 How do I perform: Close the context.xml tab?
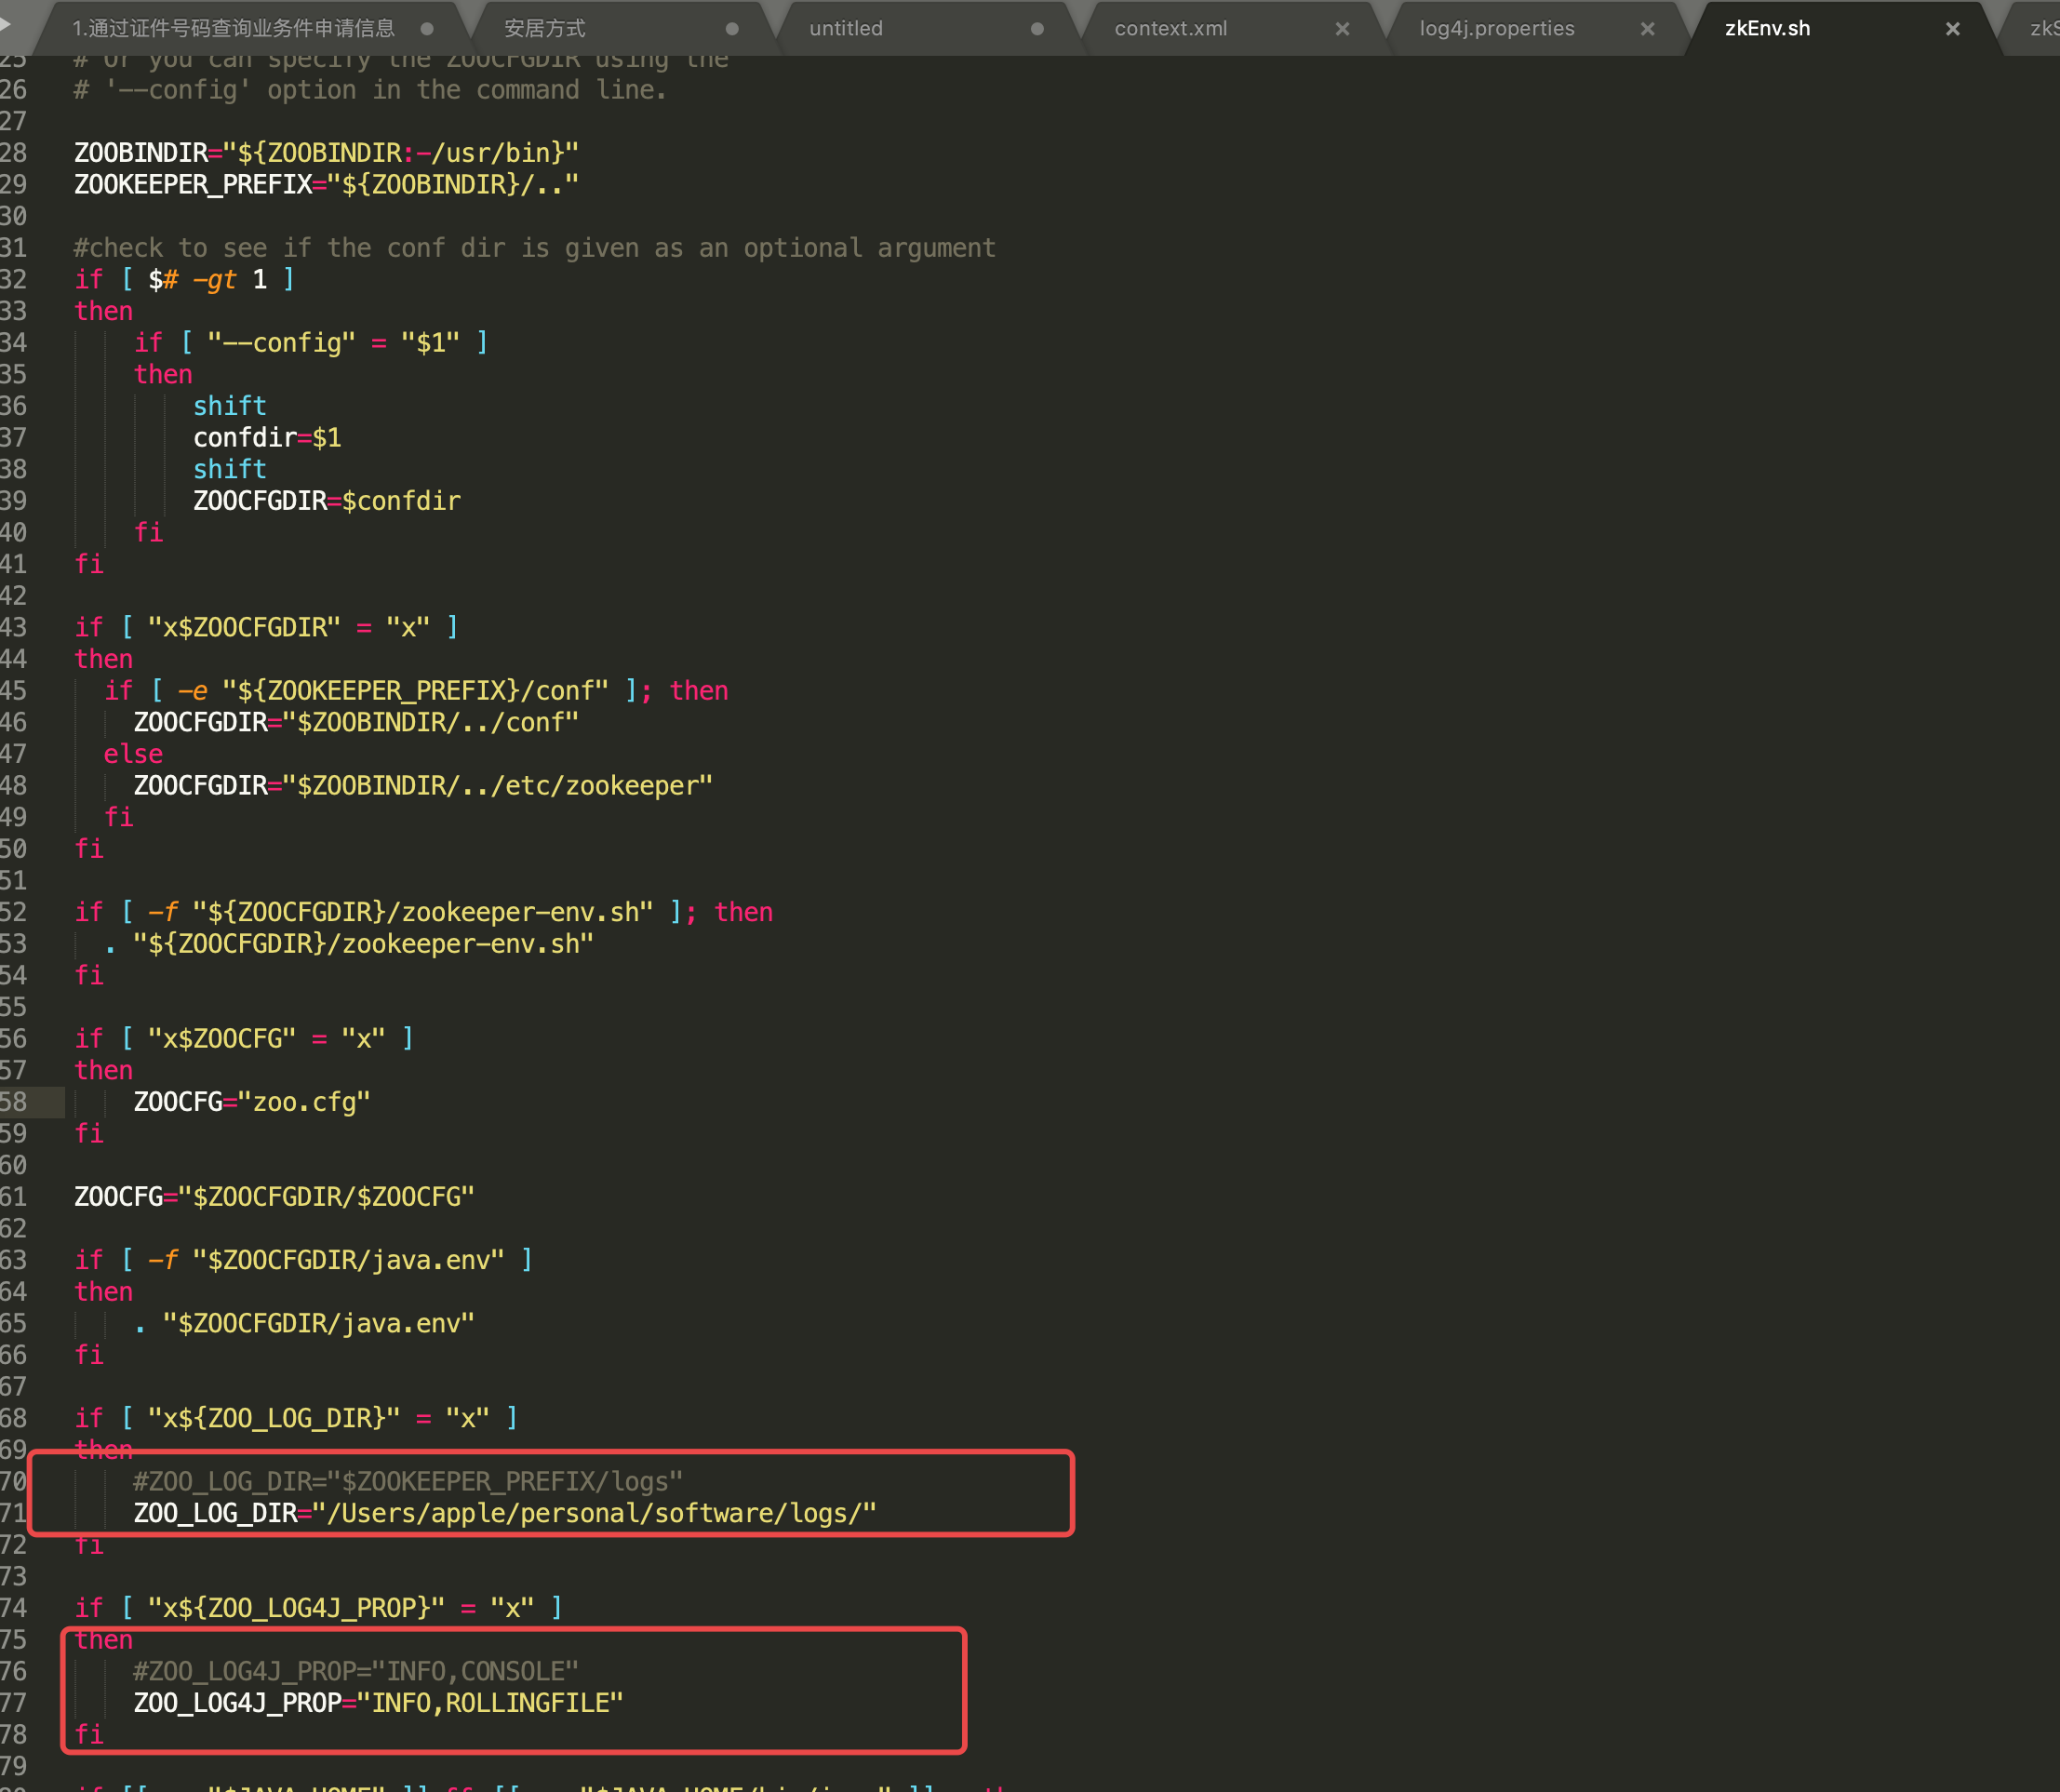pyautogui.click(x=1342, y=29)
